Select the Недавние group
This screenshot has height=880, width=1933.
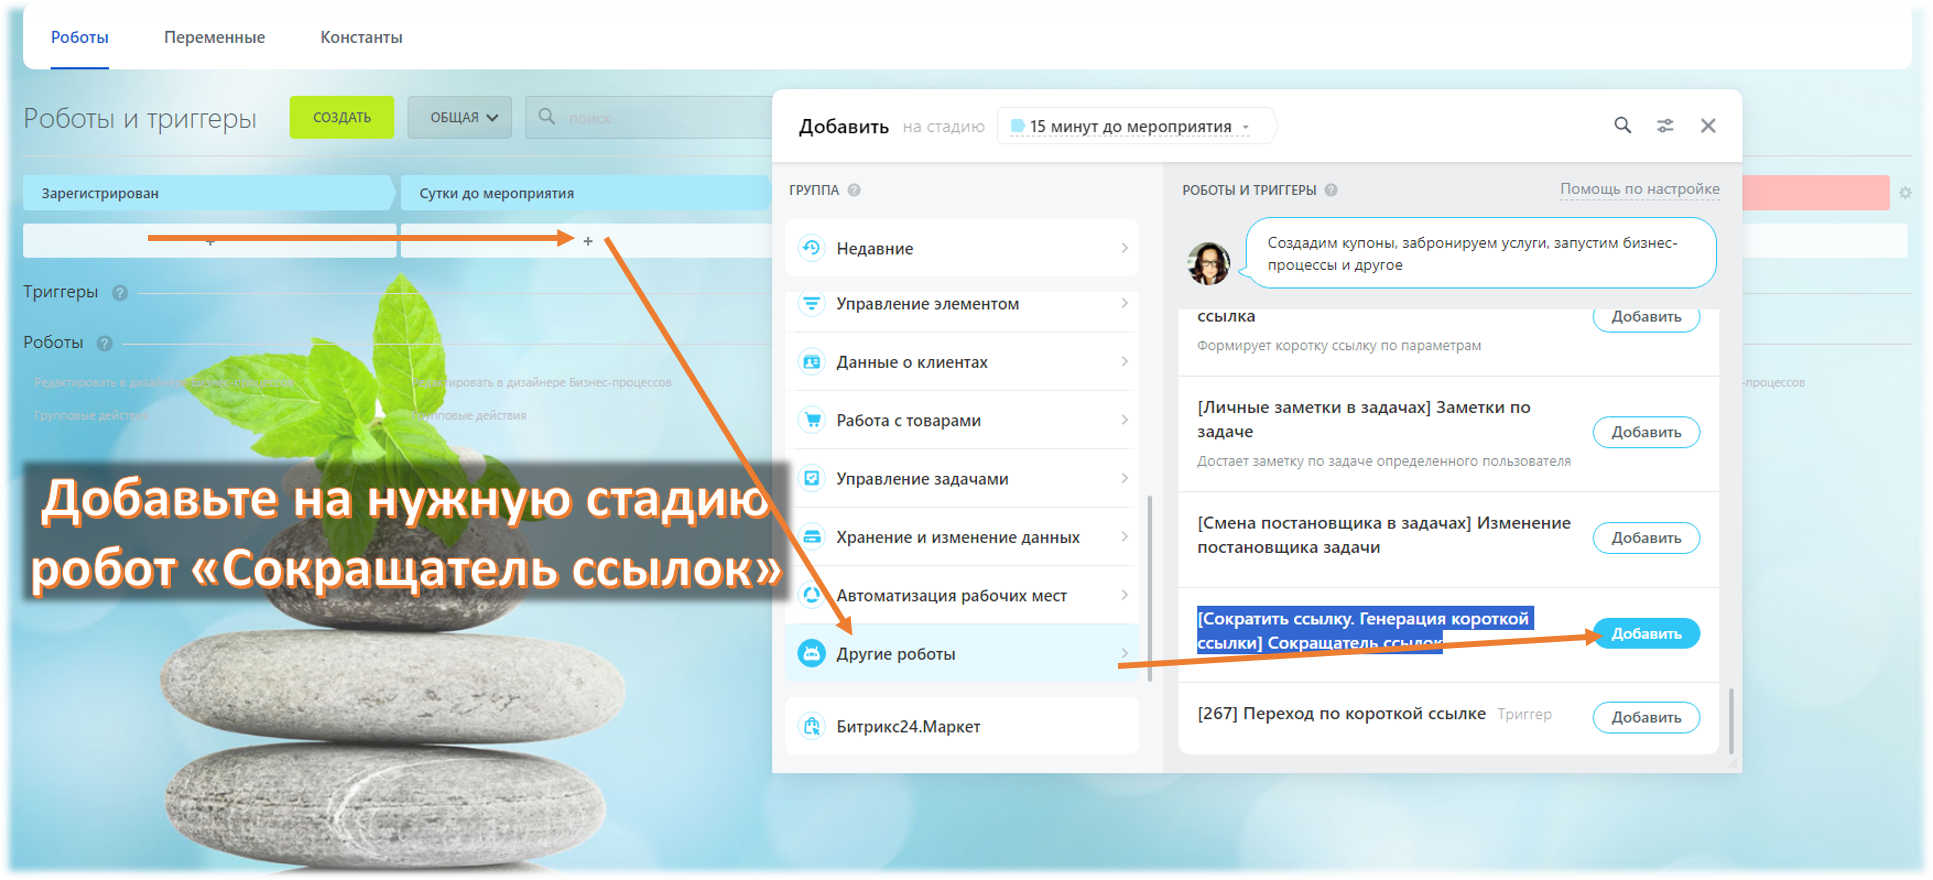click(962, 248)
